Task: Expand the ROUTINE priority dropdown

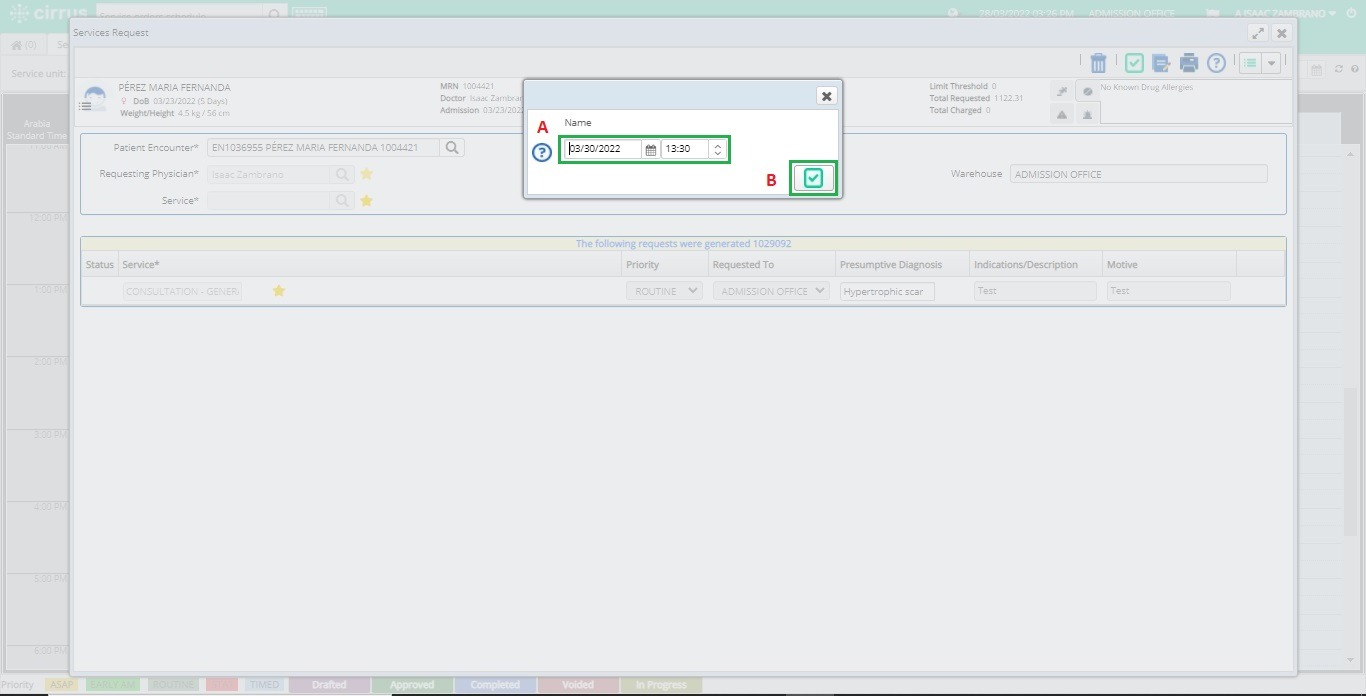Action: [664, 291]
